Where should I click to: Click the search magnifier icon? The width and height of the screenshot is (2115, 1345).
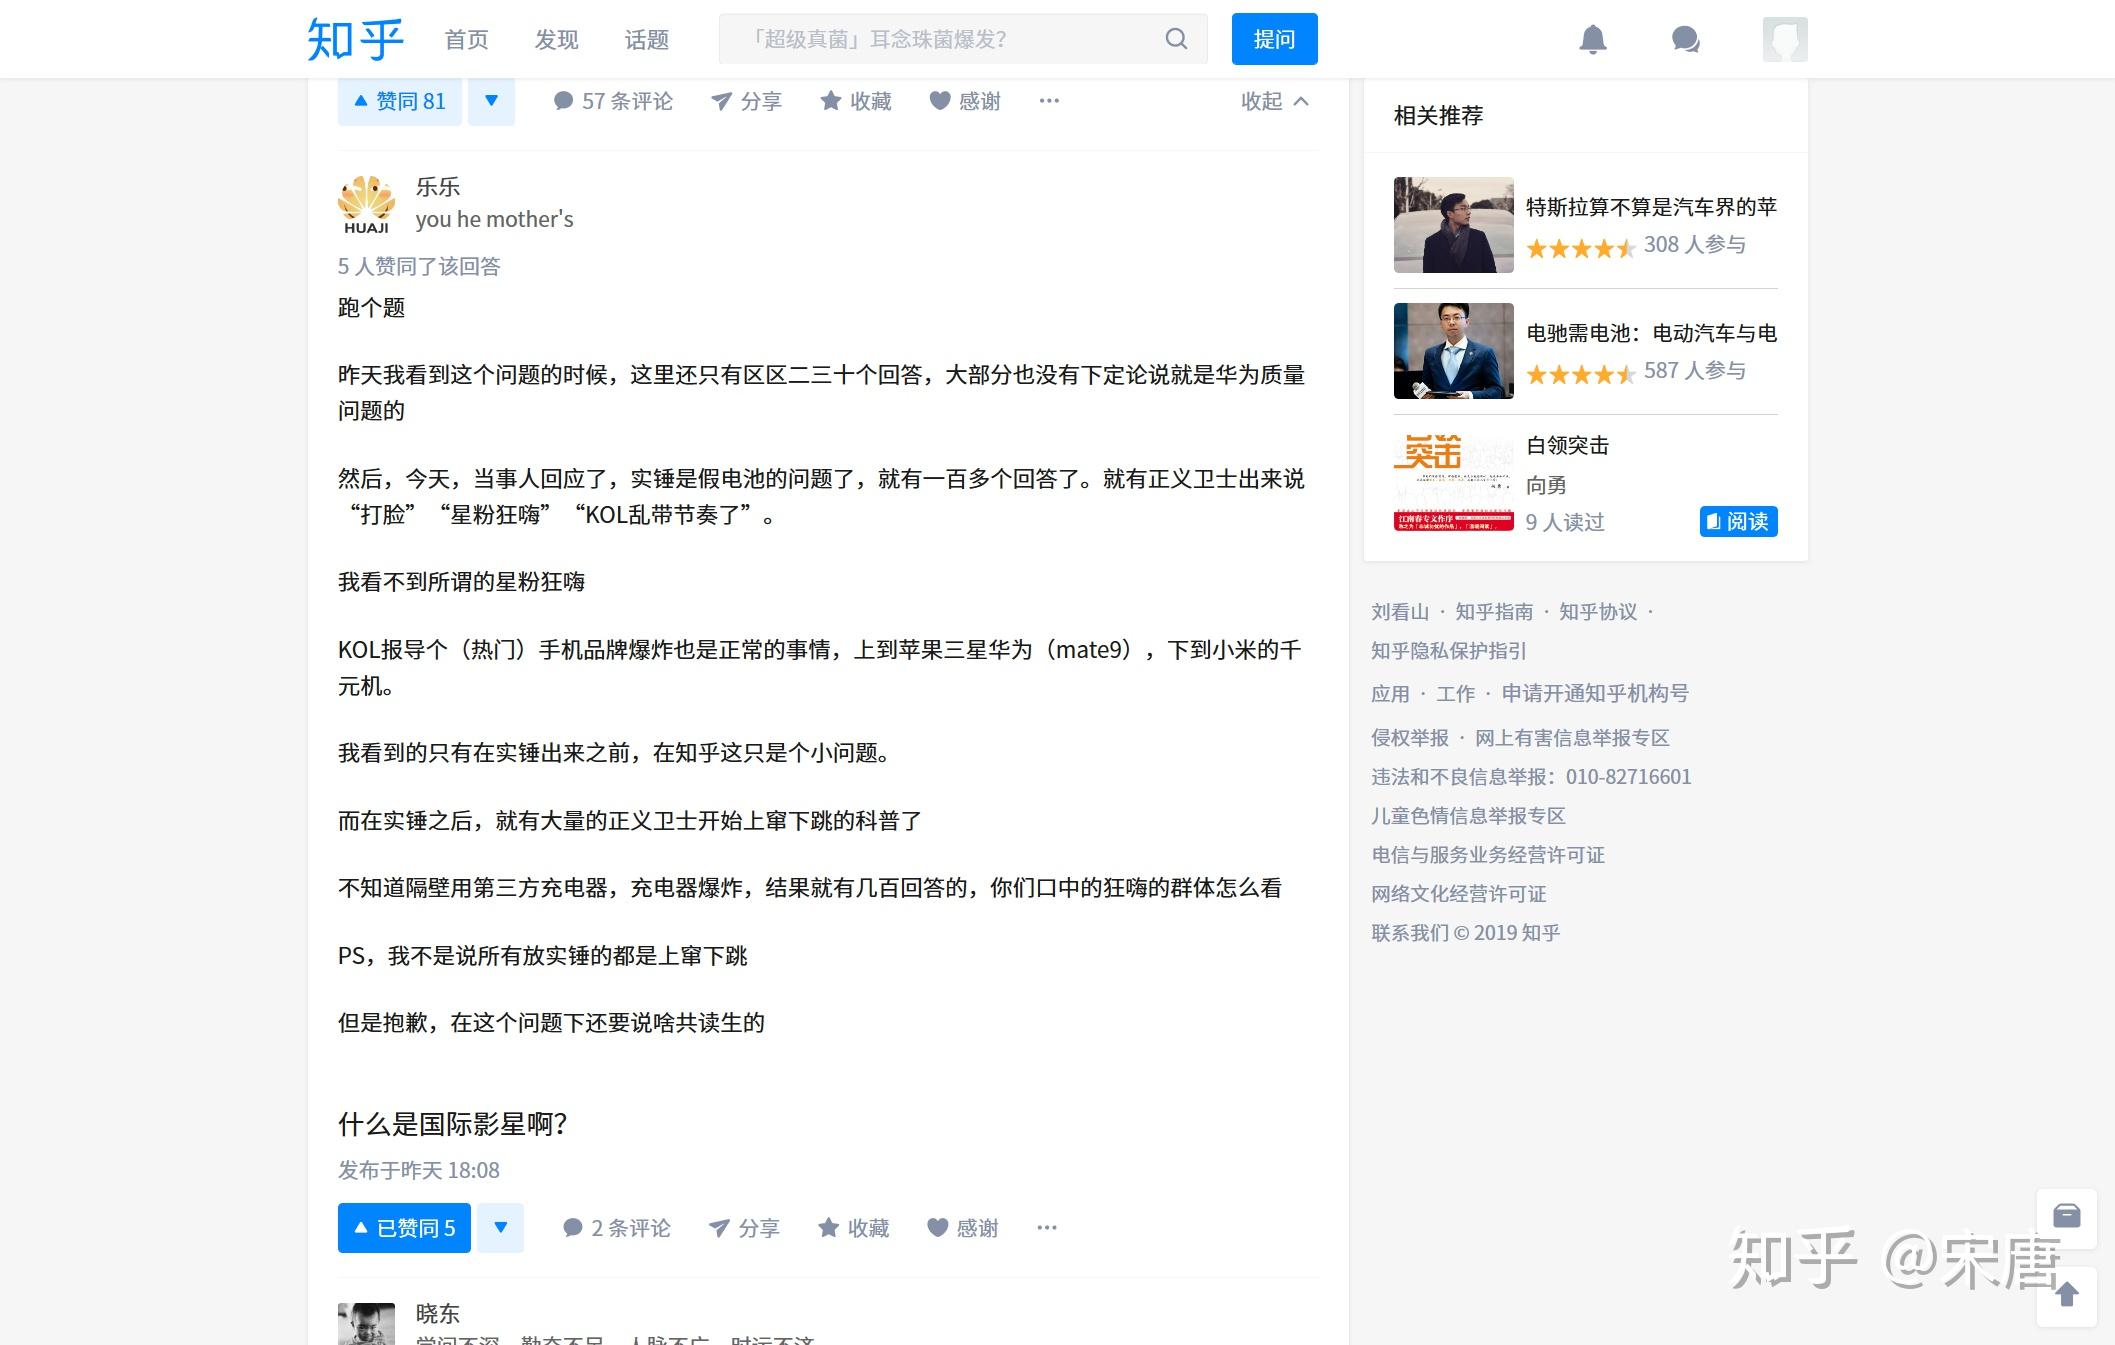pyautogui.click(x=1175, y=39)
